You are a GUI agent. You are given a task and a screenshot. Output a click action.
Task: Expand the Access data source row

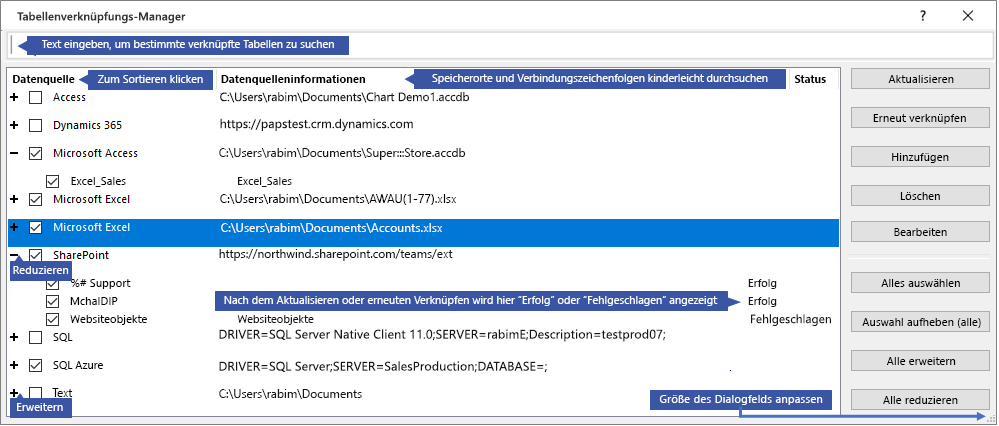point(15,97)
